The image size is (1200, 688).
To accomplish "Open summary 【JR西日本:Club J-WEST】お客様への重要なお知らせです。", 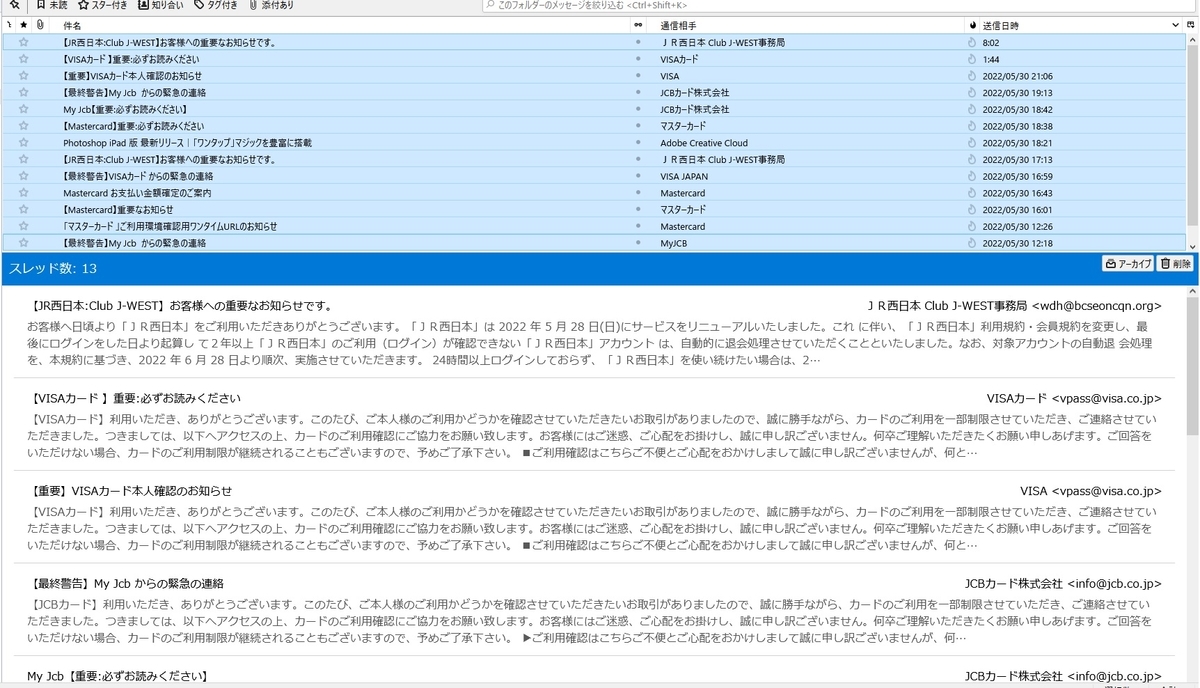I will coord(183,306).
